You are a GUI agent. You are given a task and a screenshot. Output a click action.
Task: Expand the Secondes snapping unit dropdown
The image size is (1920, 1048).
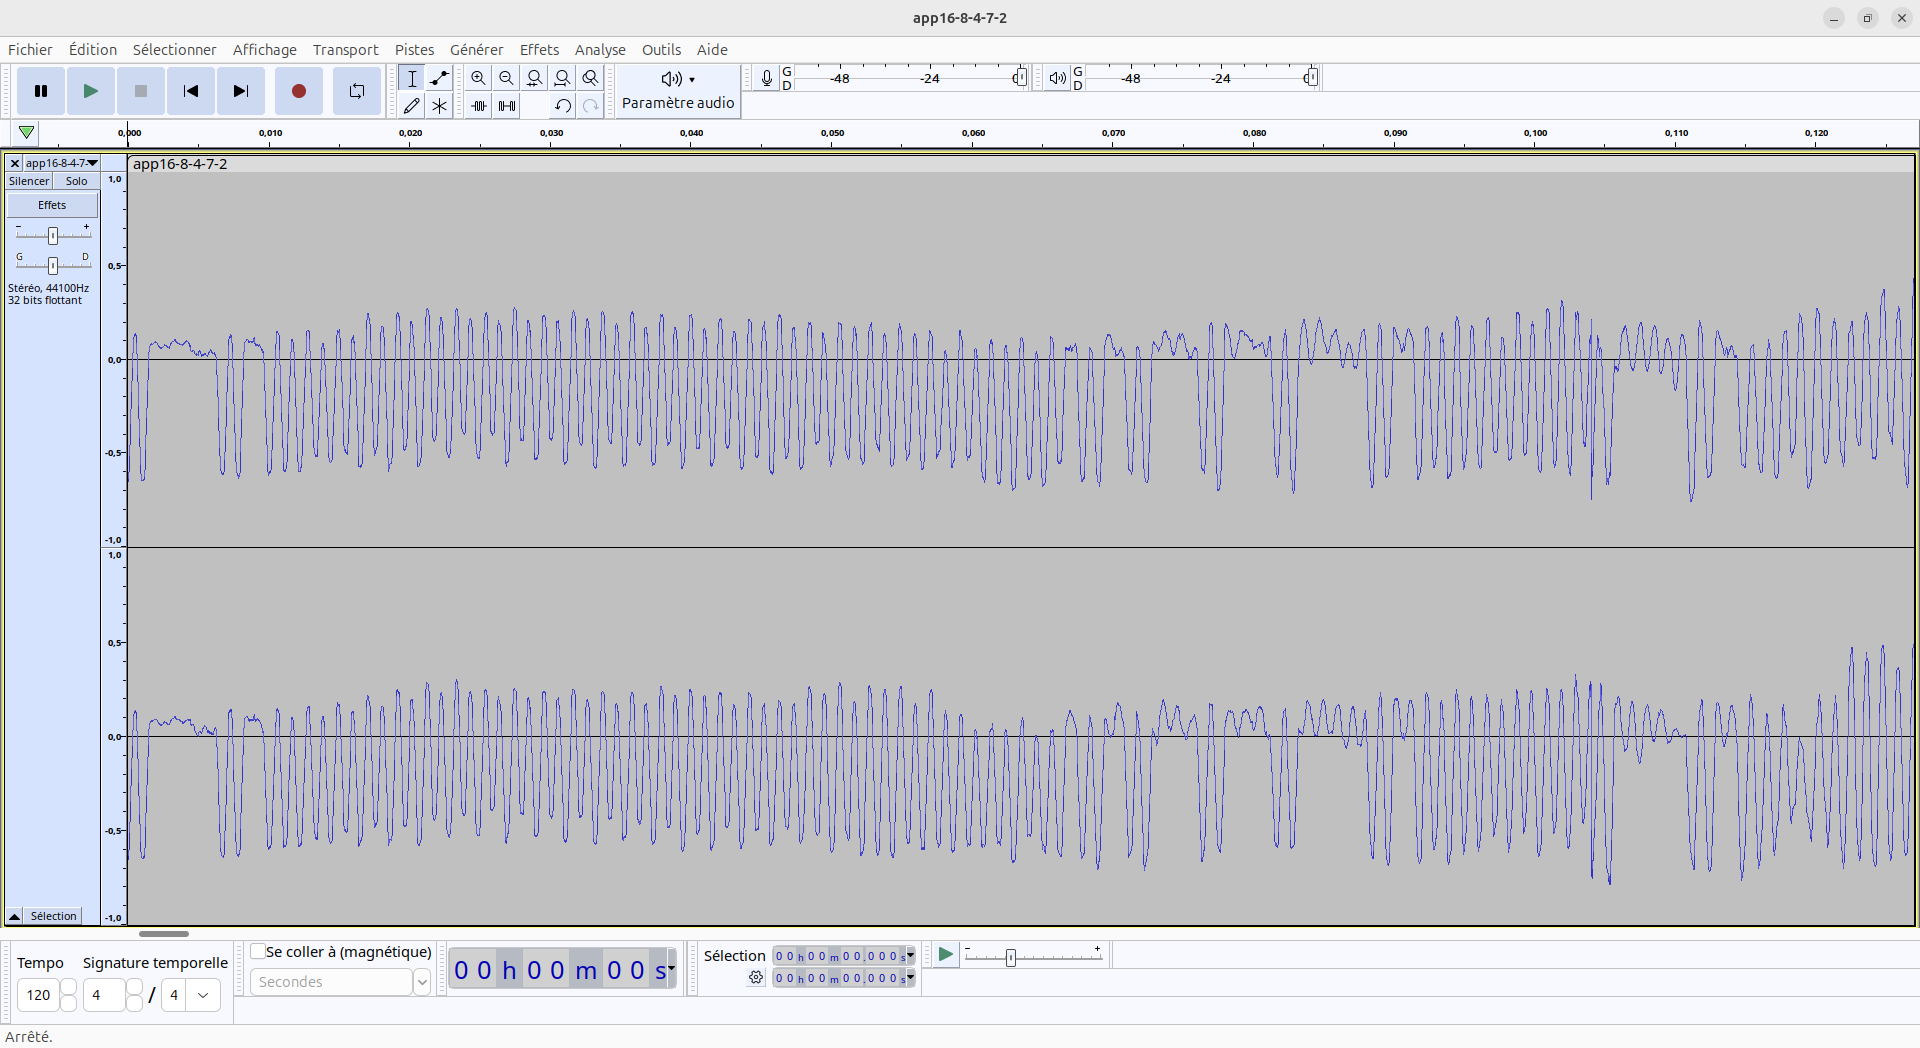click(422, 982)
